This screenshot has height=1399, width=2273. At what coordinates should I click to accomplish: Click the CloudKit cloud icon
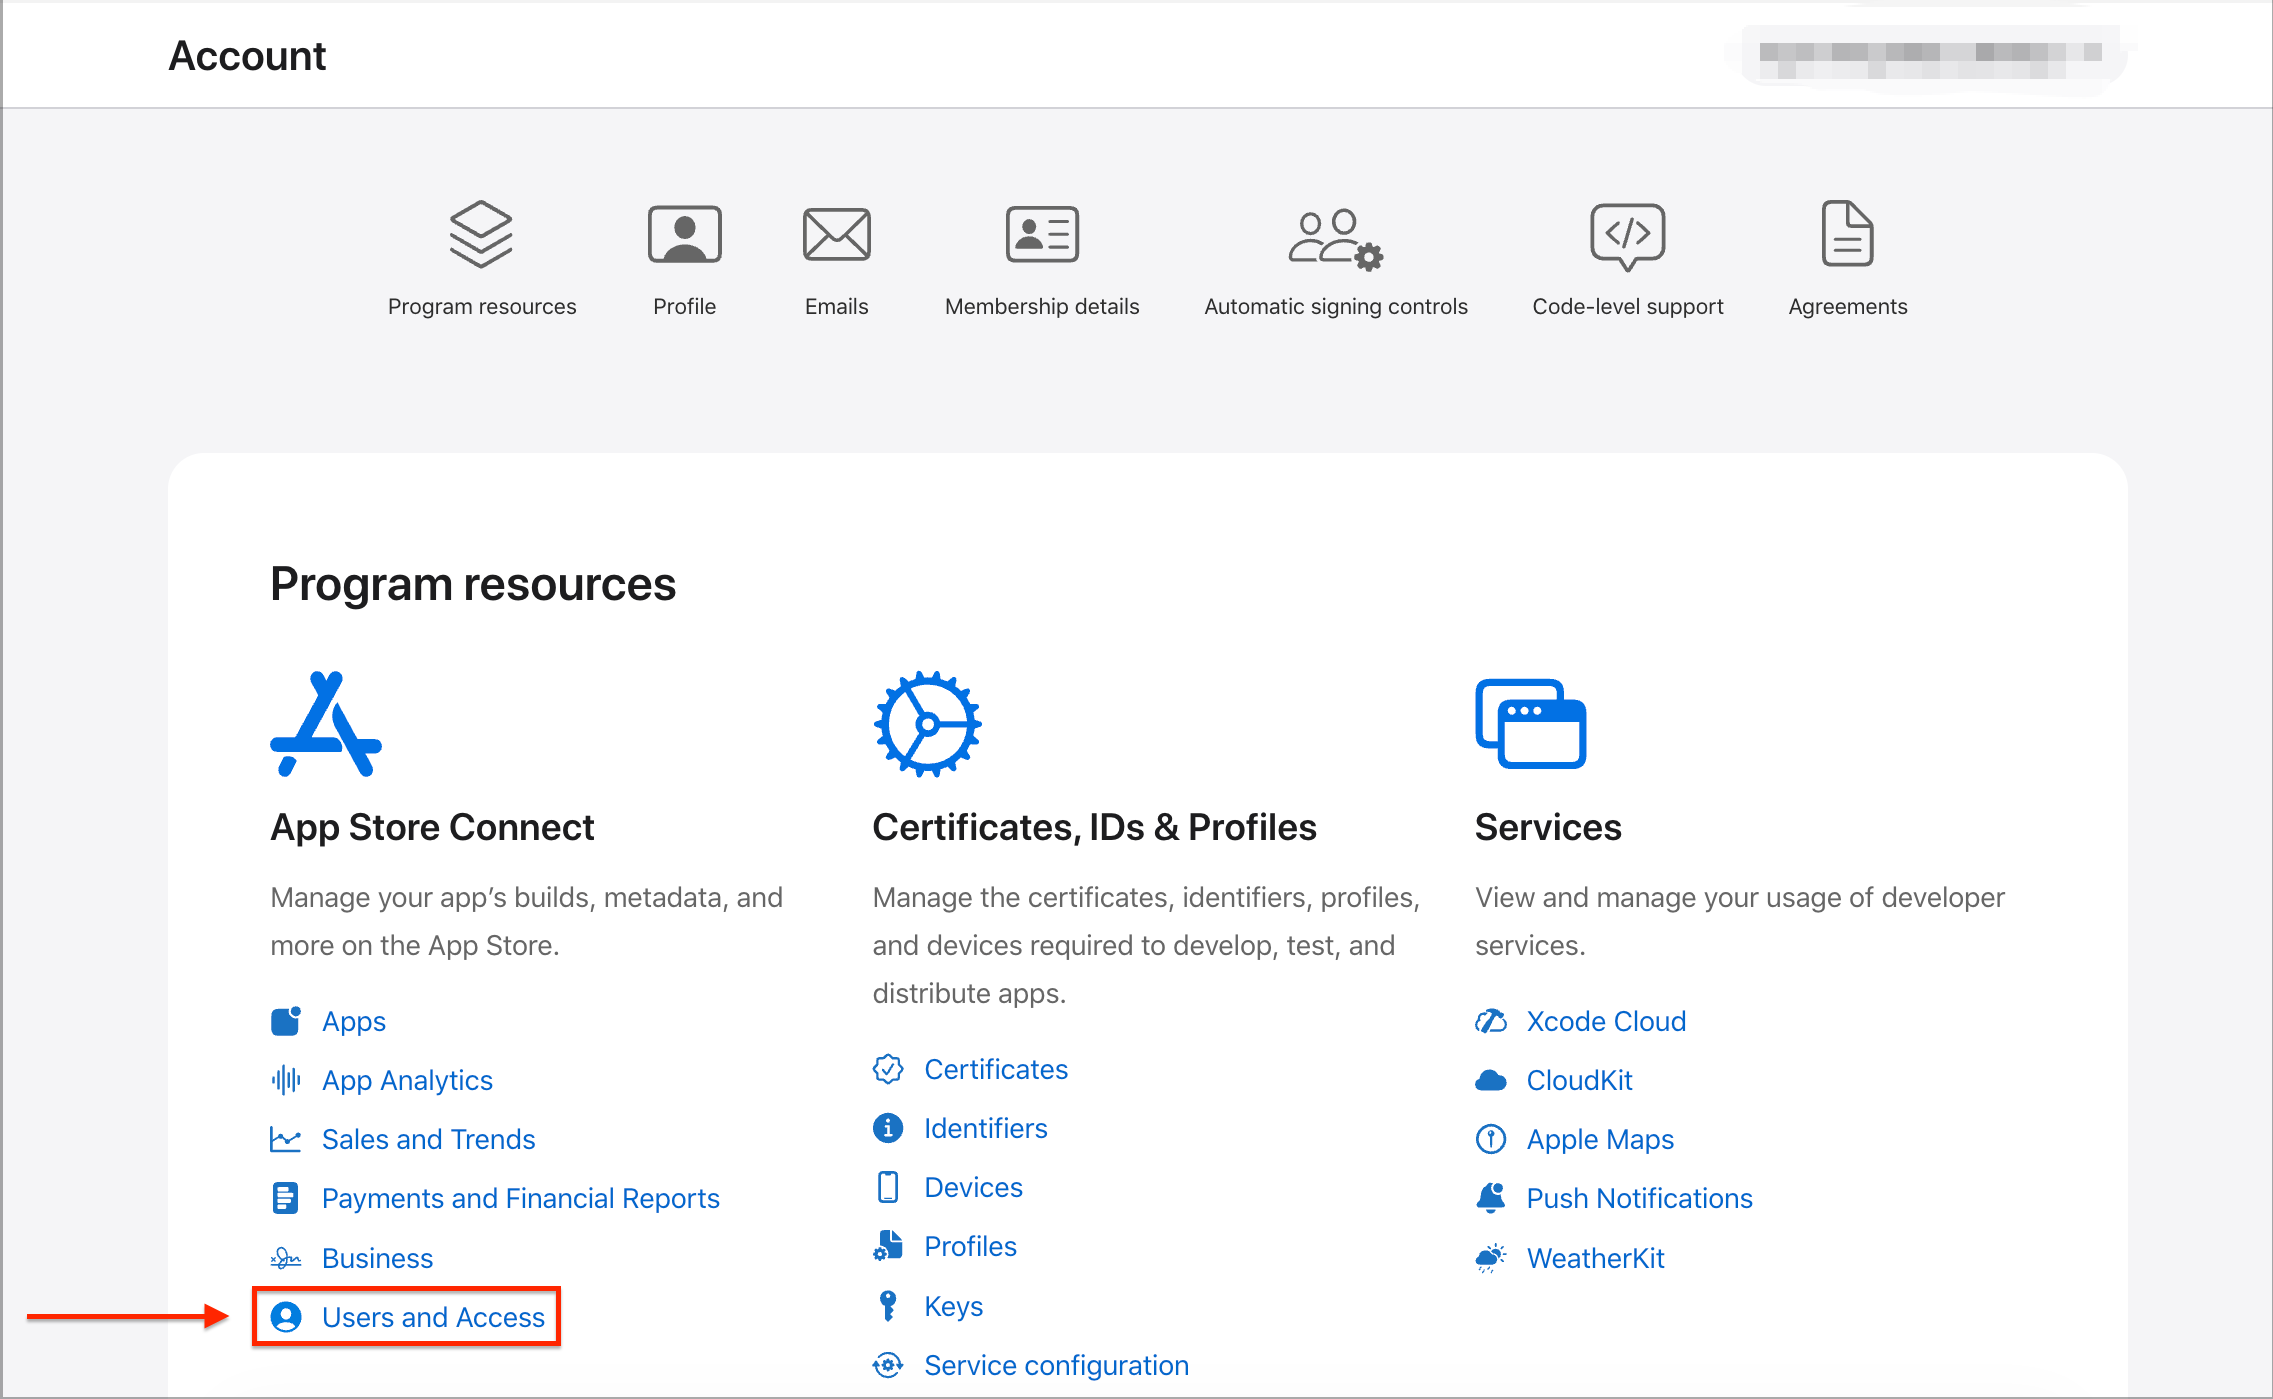(1491, 1080)
